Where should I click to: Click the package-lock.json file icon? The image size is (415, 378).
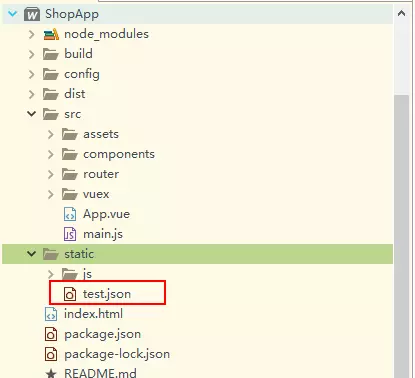(51, 354)
